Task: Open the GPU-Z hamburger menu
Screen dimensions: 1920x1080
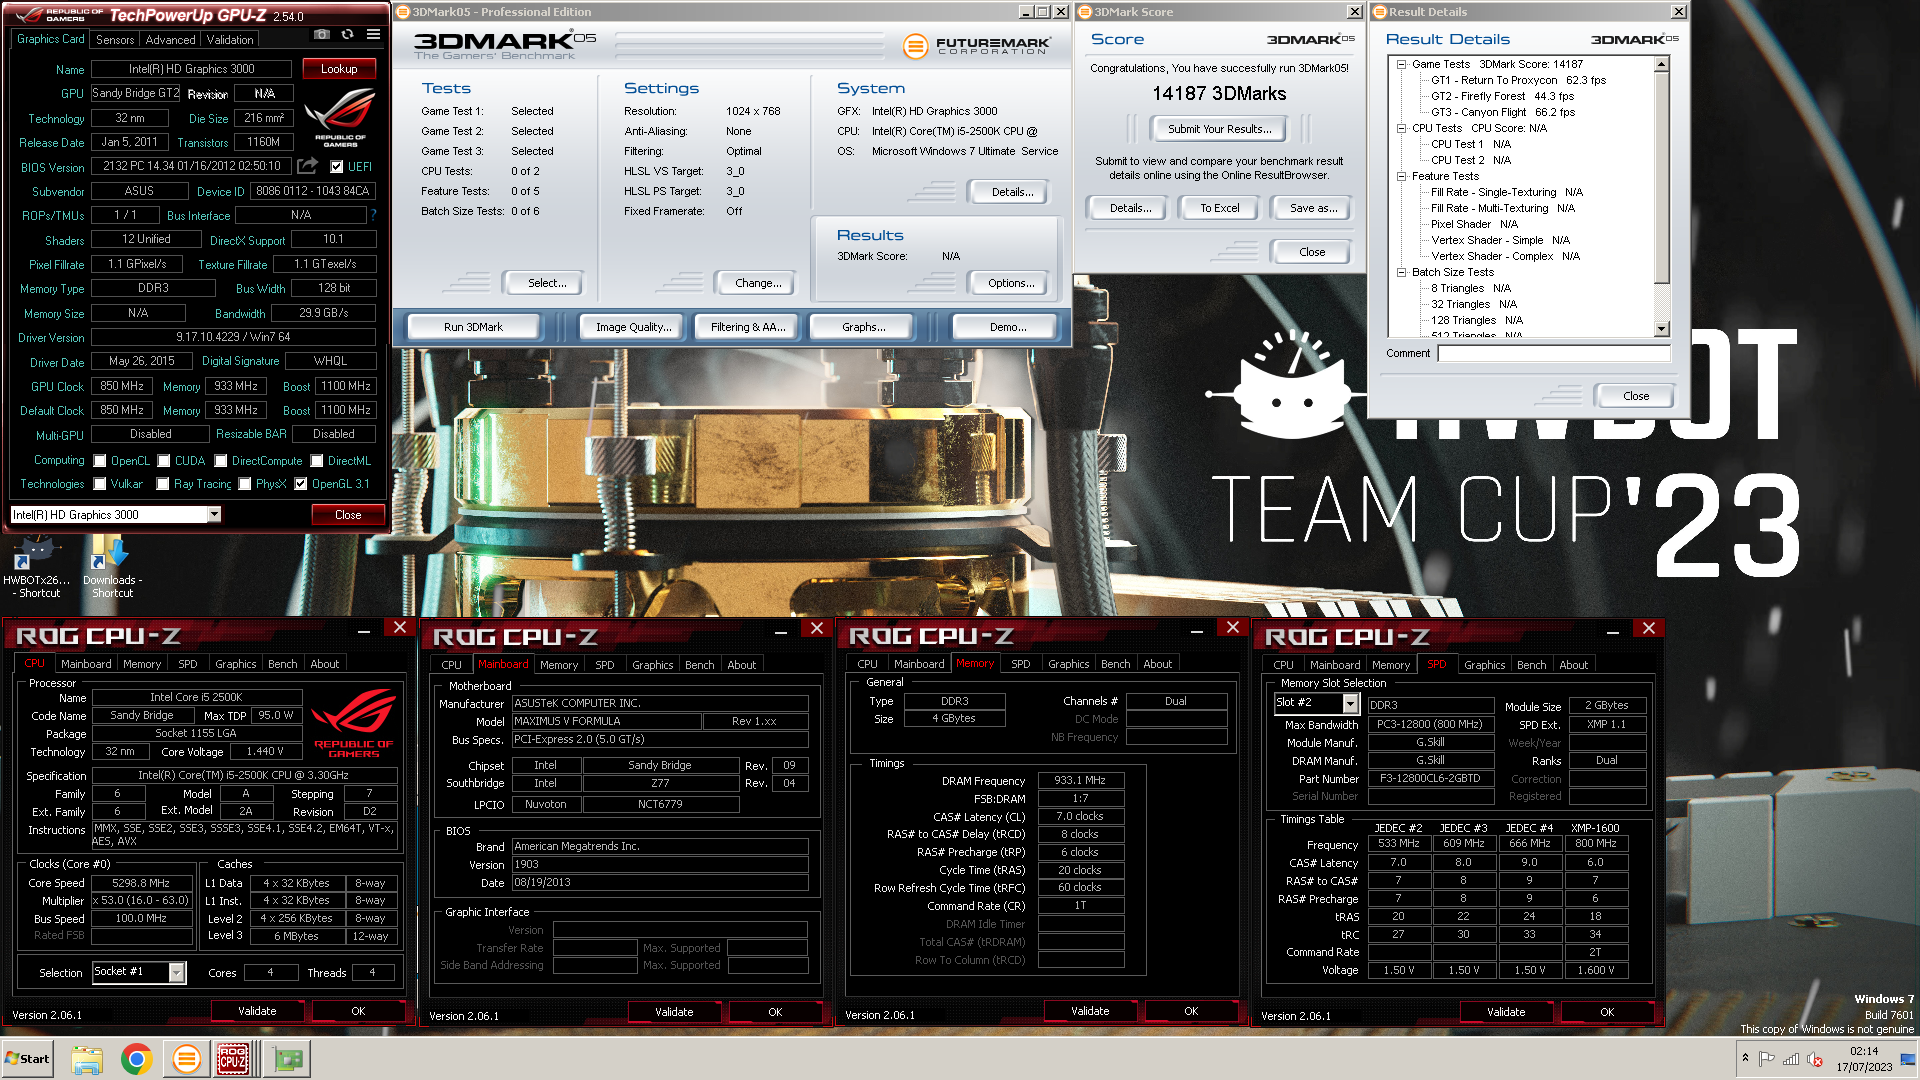Action: (373, 34)
